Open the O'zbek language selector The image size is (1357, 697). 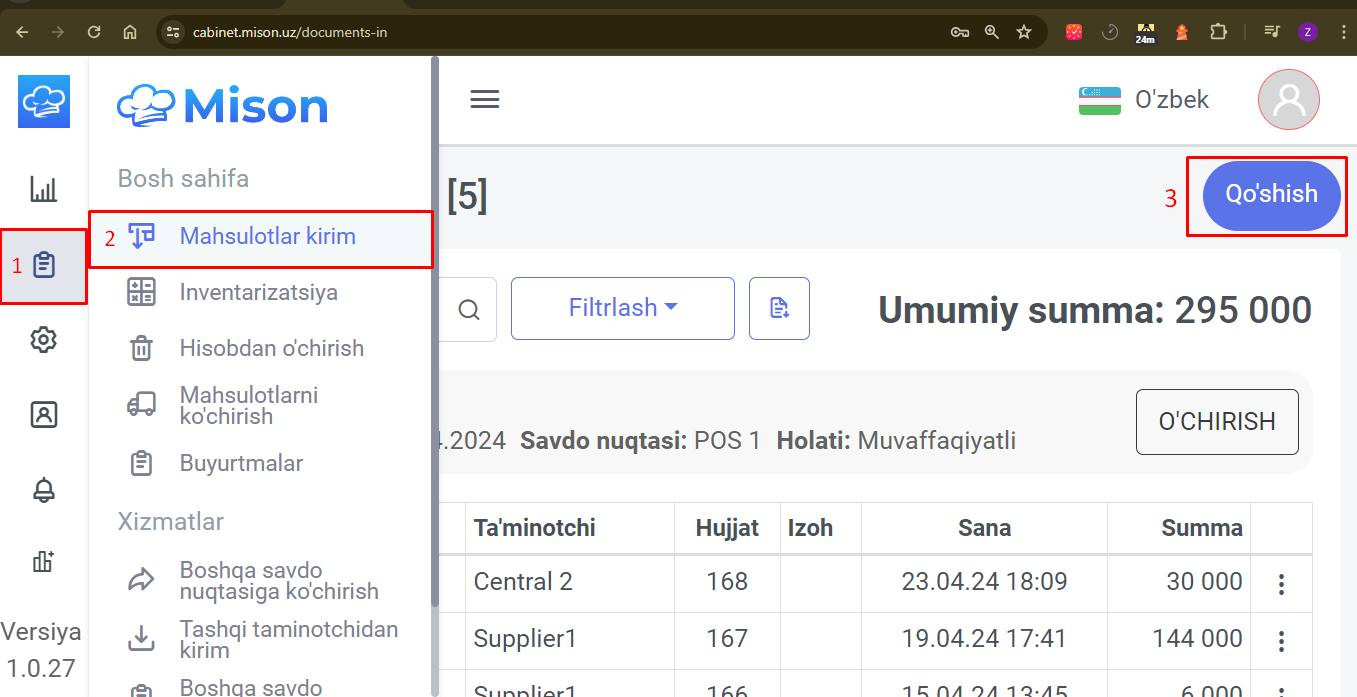(x=1144, y=100)
